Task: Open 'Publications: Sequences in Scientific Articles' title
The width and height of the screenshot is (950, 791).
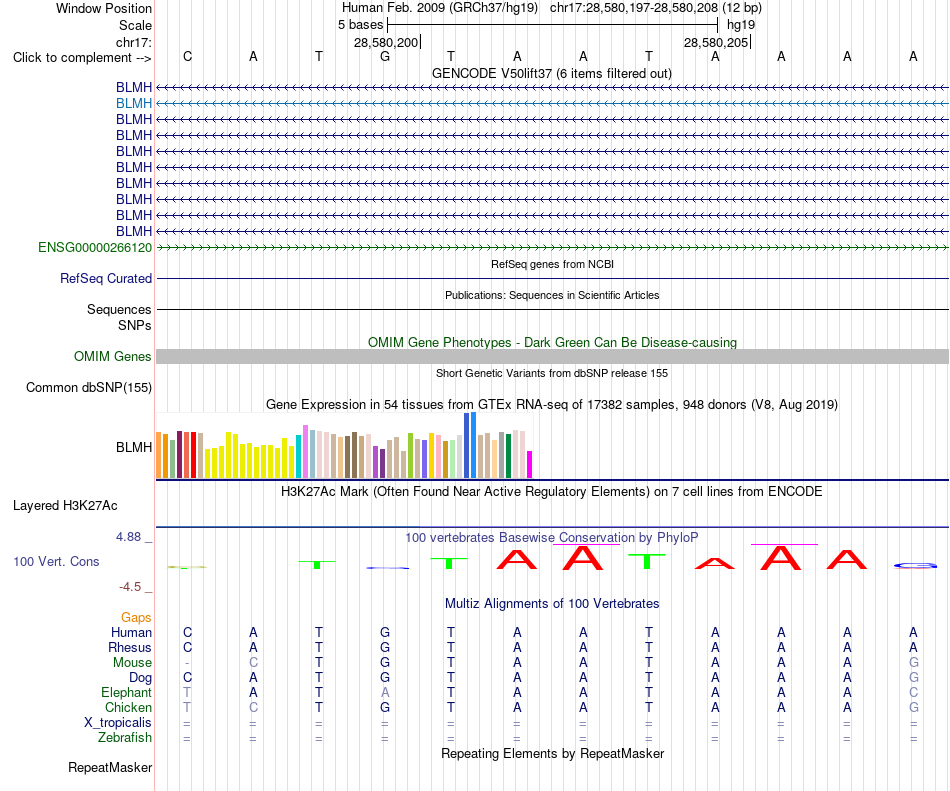Action: point(552,295)
